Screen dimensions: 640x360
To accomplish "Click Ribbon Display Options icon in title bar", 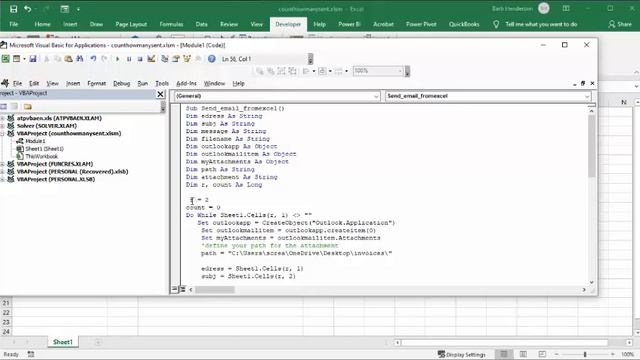I will point(566,9).
